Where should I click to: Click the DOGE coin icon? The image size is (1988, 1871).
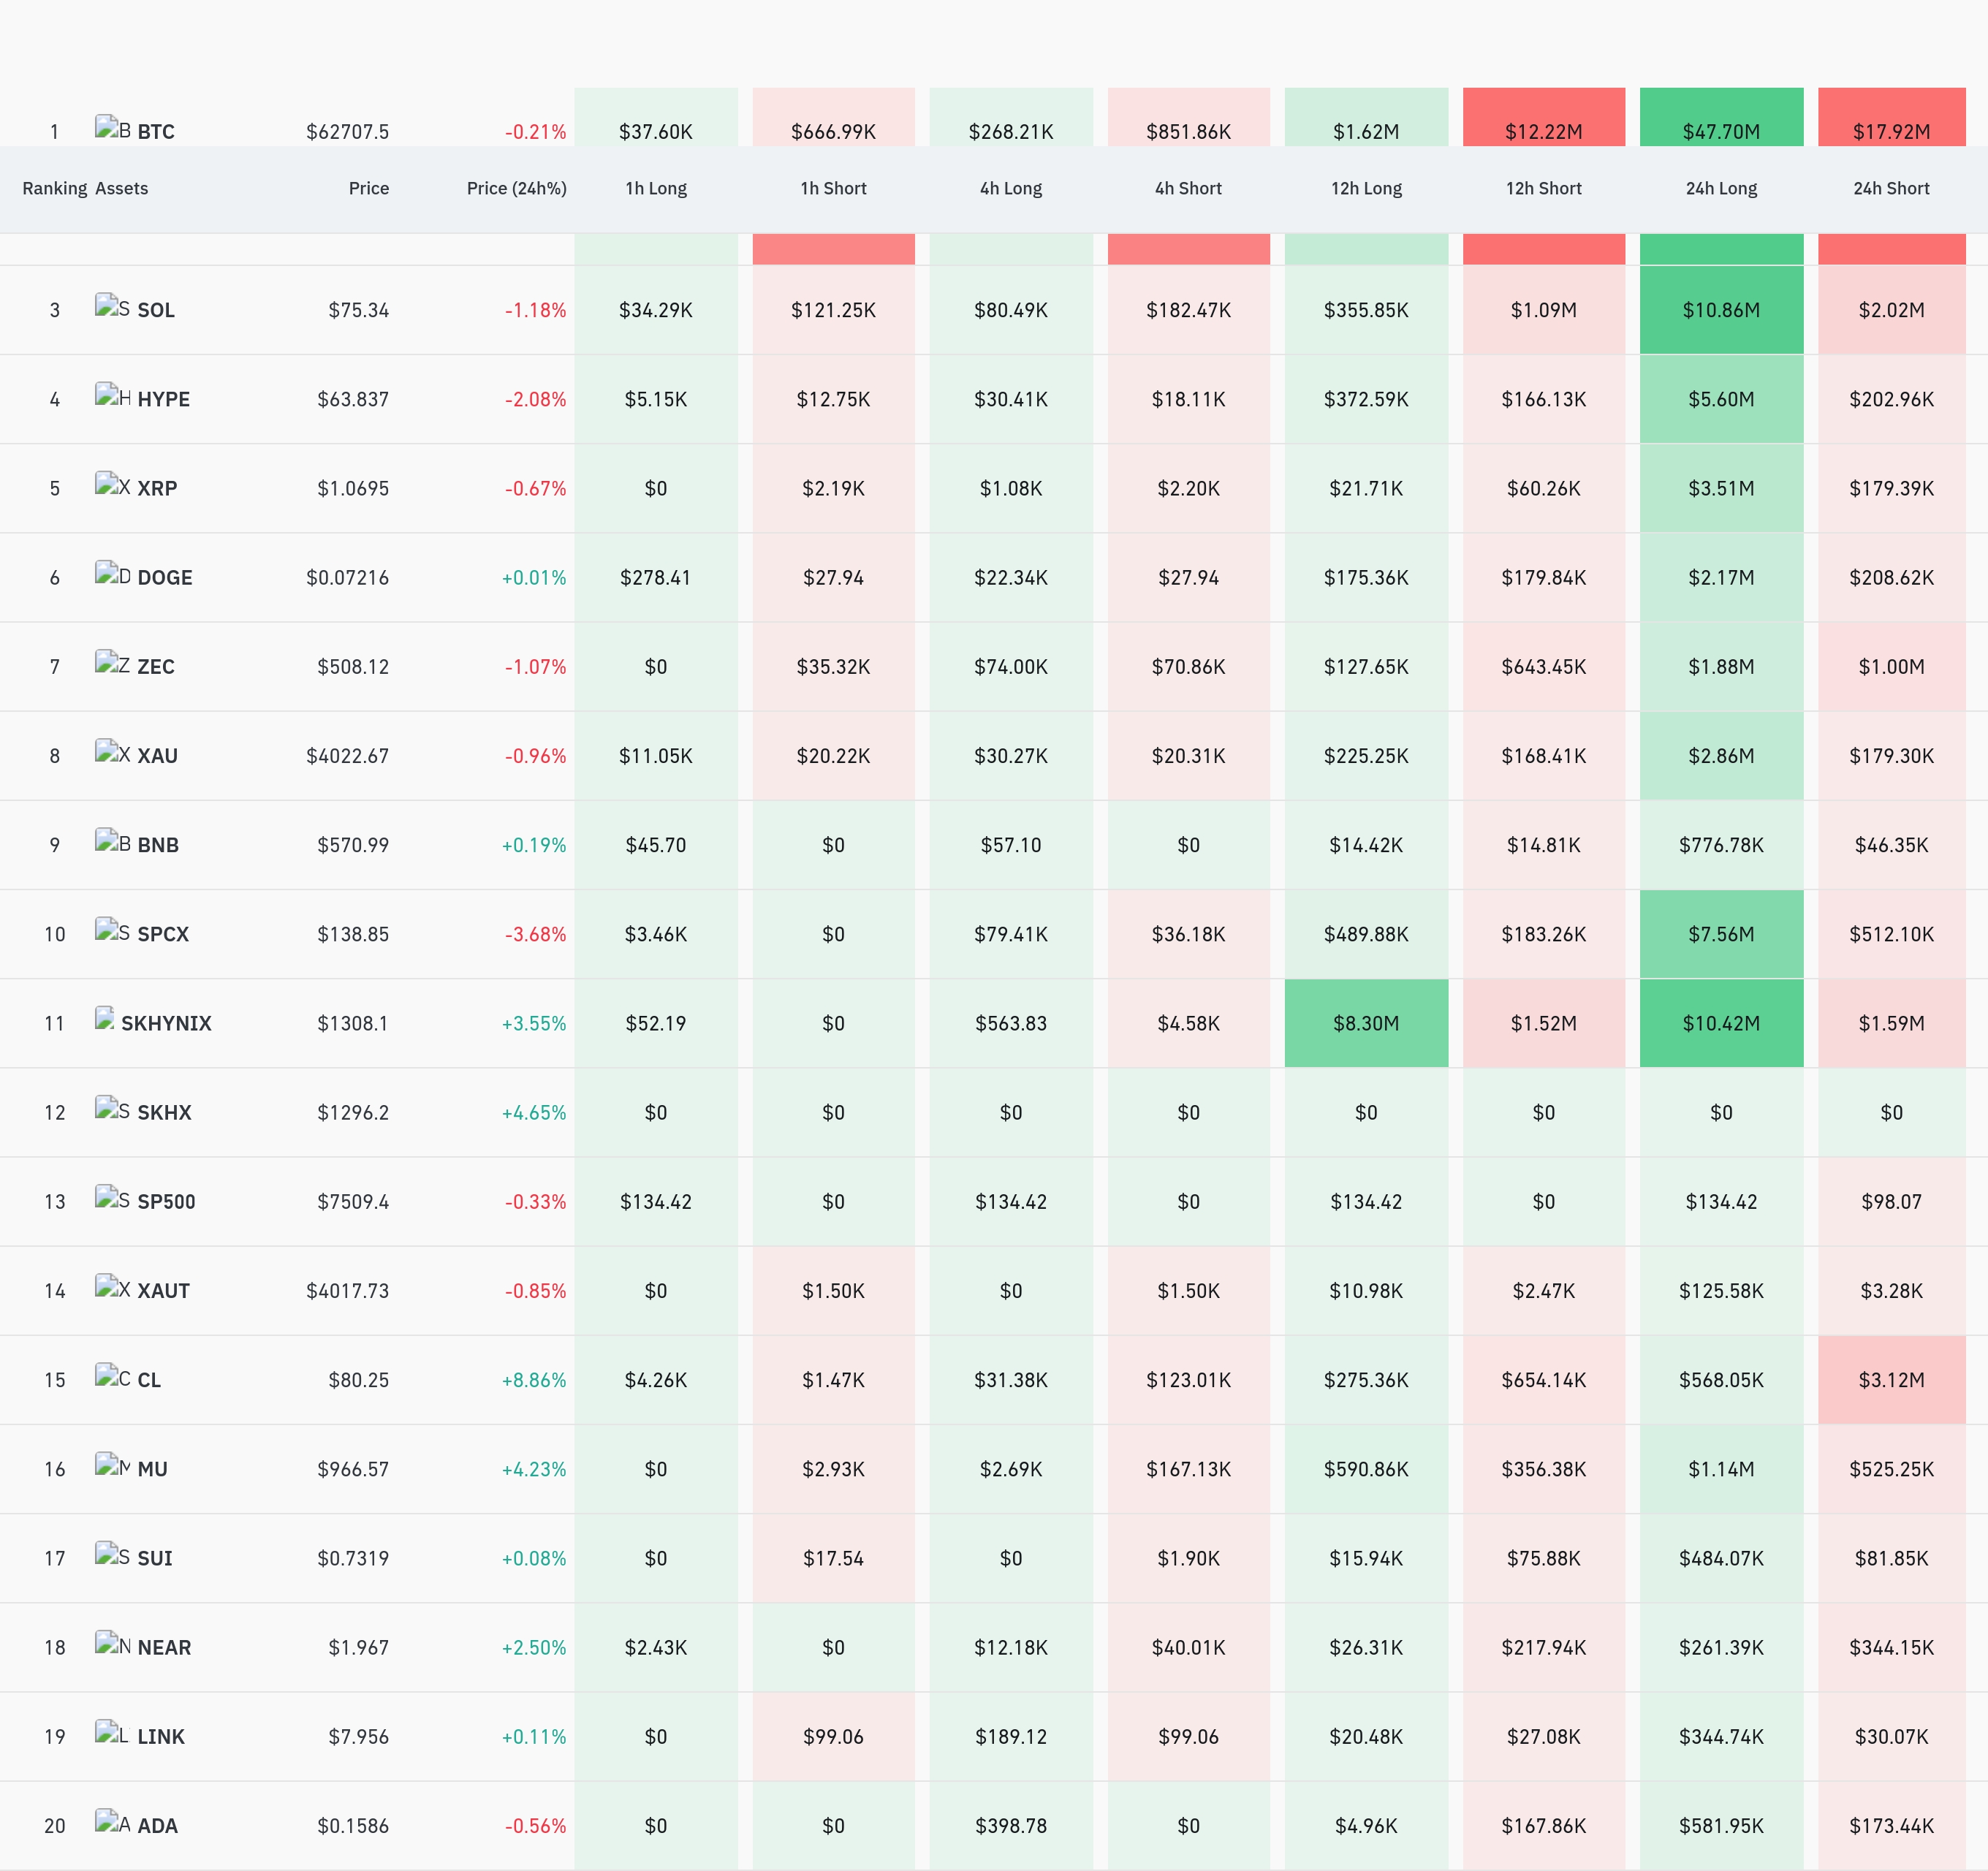112,573
